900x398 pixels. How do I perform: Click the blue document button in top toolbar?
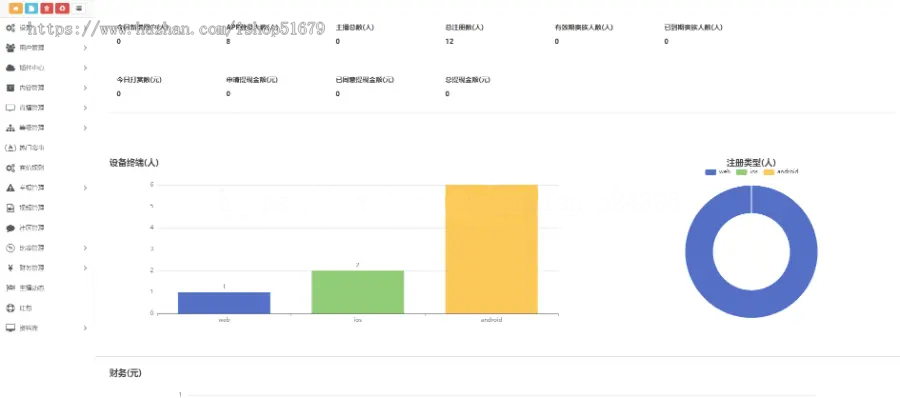[x=32, y=9]
